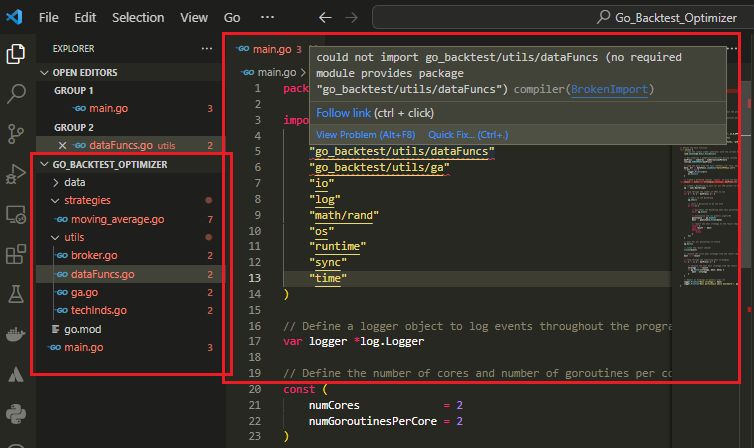
Task: Open Source Control view in activity bar
Action: tap(15, 134)
